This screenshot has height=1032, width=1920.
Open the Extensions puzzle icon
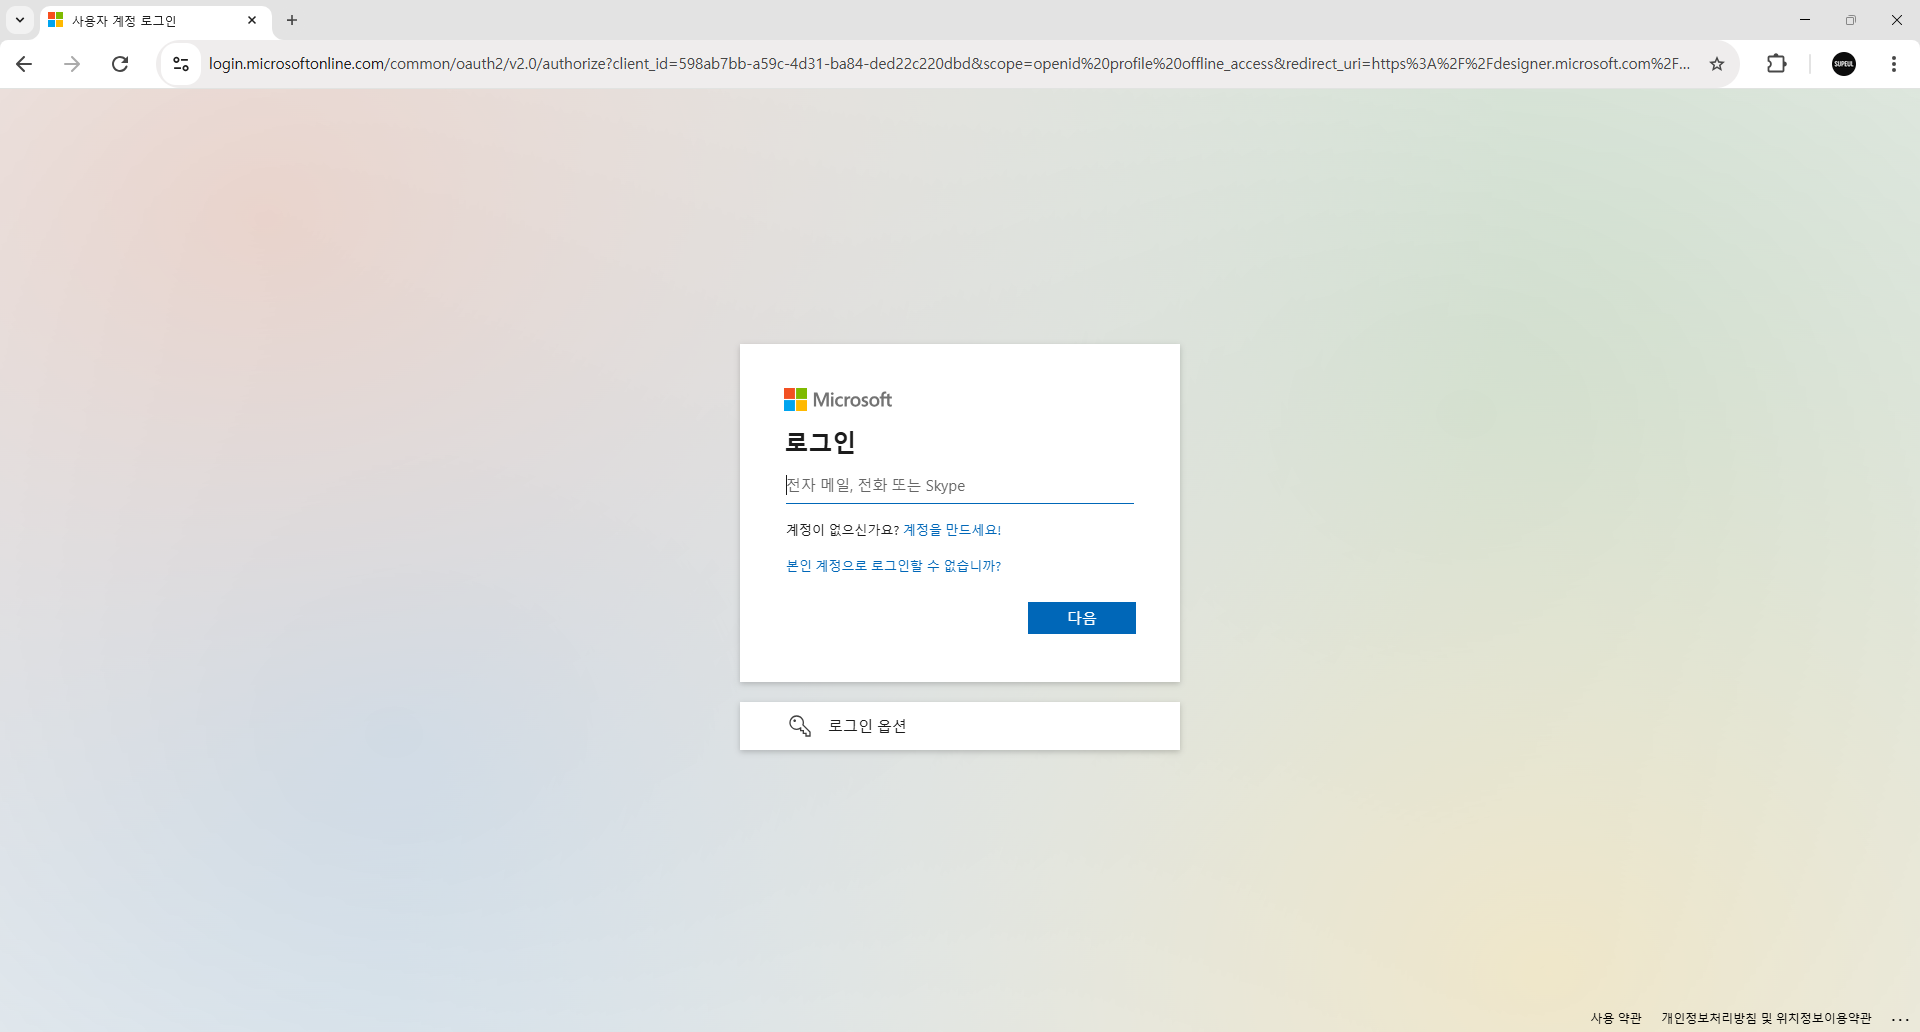coord(1776,64)
